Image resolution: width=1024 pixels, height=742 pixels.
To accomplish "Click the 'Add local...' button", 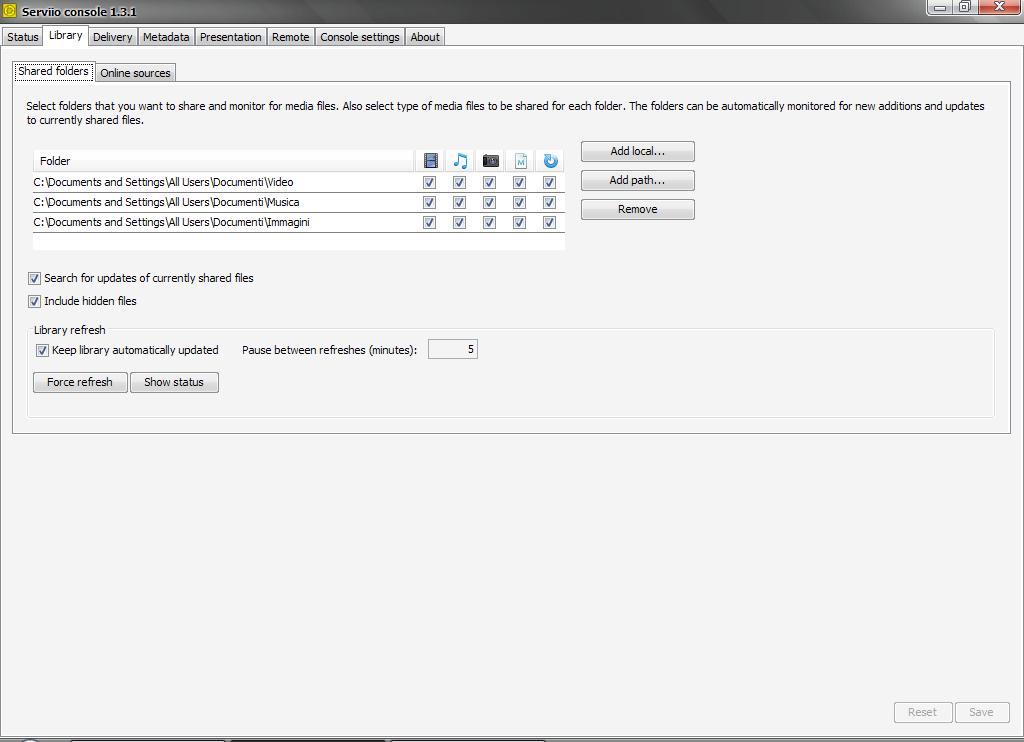I will (x=637, y=152).
